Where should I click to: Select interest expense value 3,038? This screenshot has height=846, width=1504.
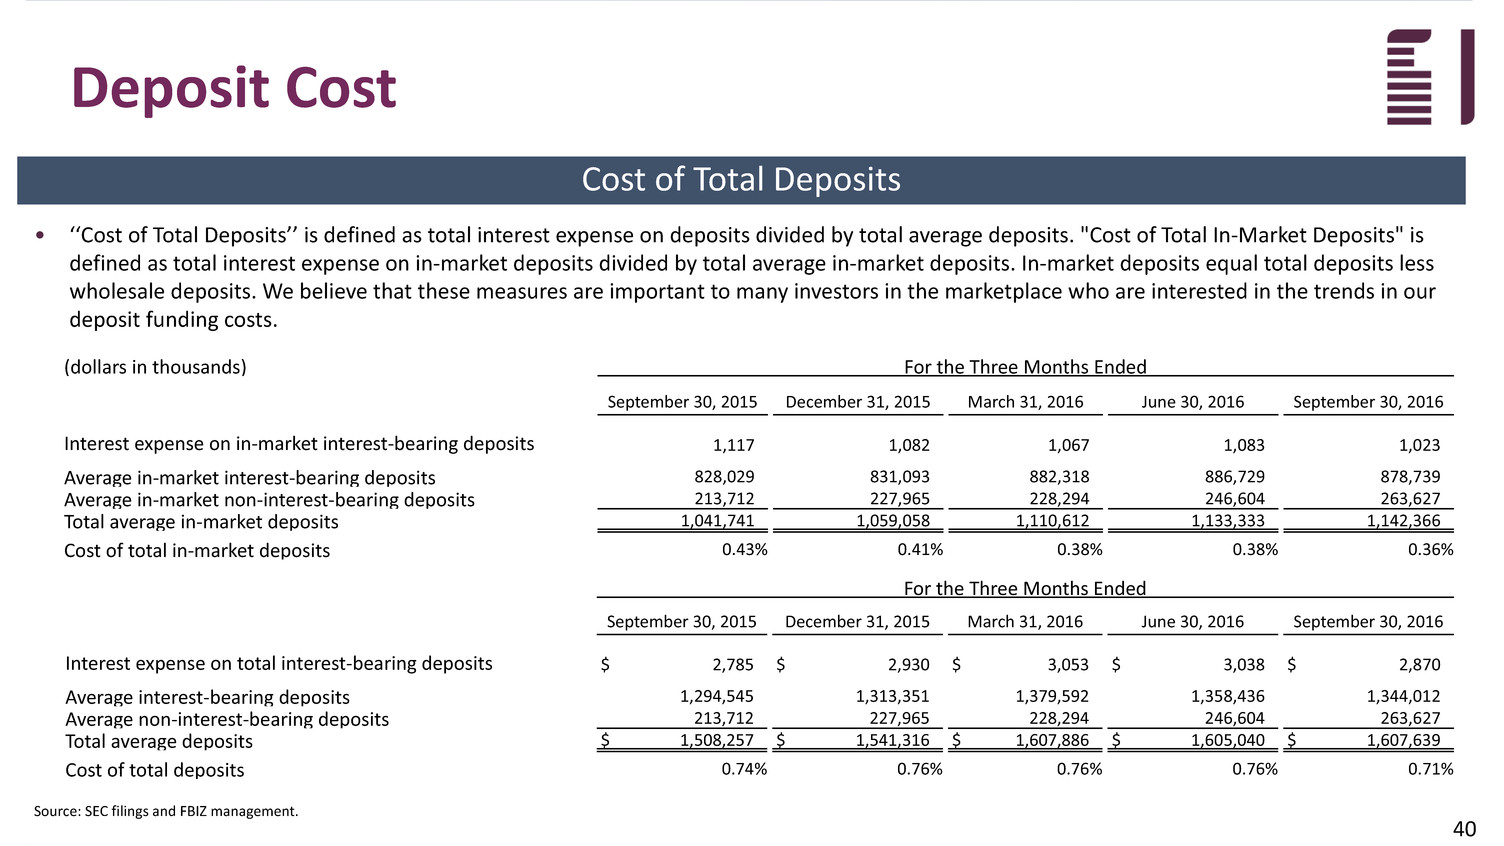point(1244,665)
